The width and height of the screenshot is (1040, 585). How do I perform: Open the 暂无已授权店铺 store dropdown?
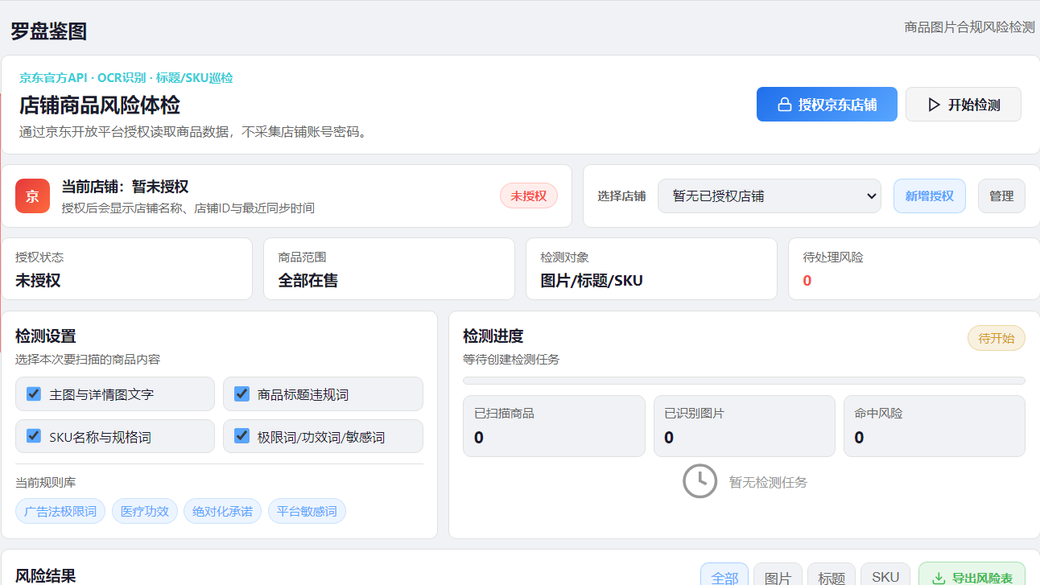coord(769,196)
